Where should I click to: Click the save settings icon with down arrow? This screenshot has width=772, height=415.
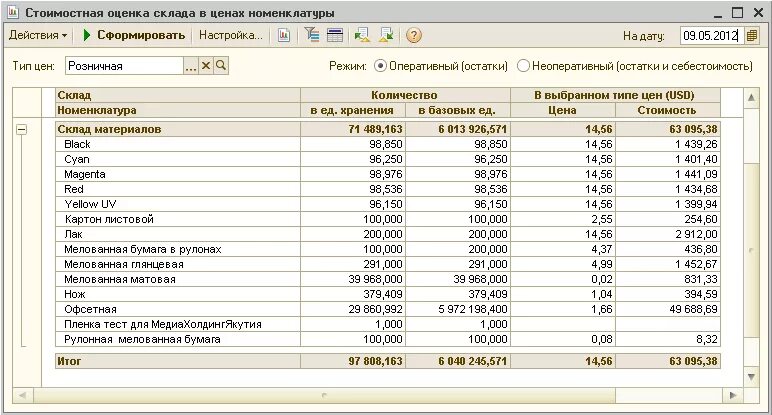click(386, 35)
